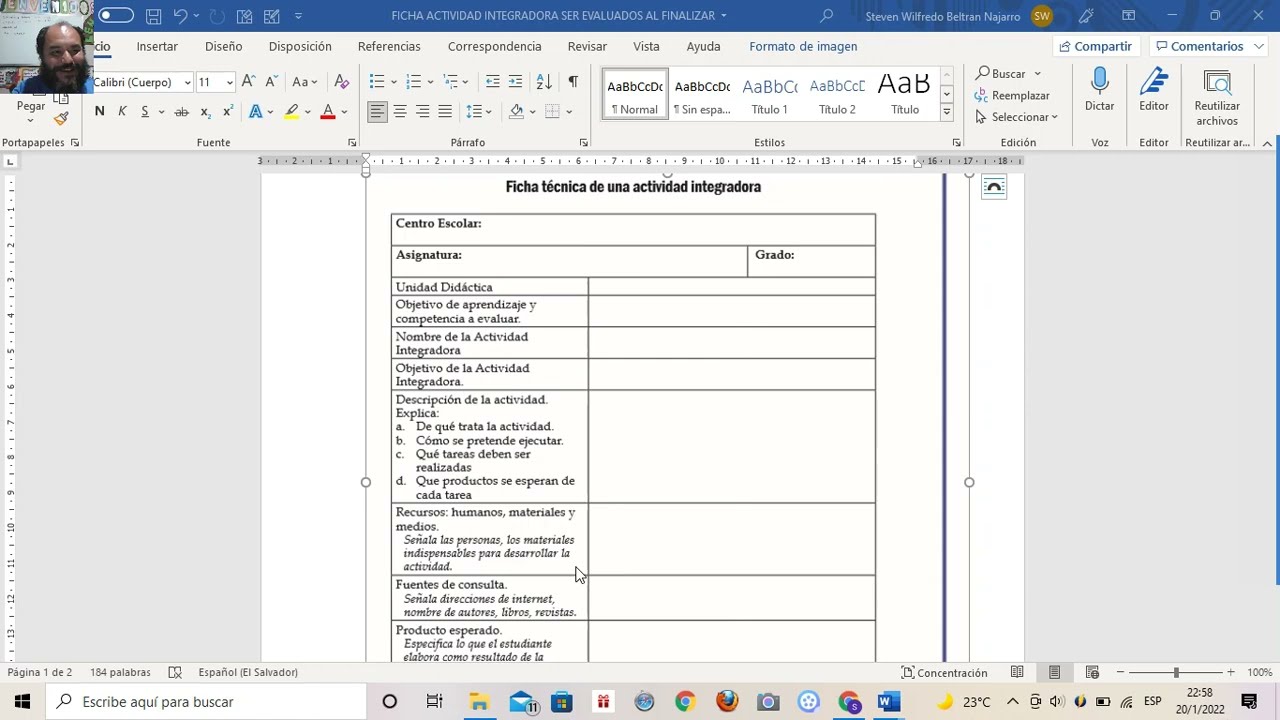Toggle the AutoSave switch
The width and height of the screenshot is (1280, 720).
tap(116, 16)
